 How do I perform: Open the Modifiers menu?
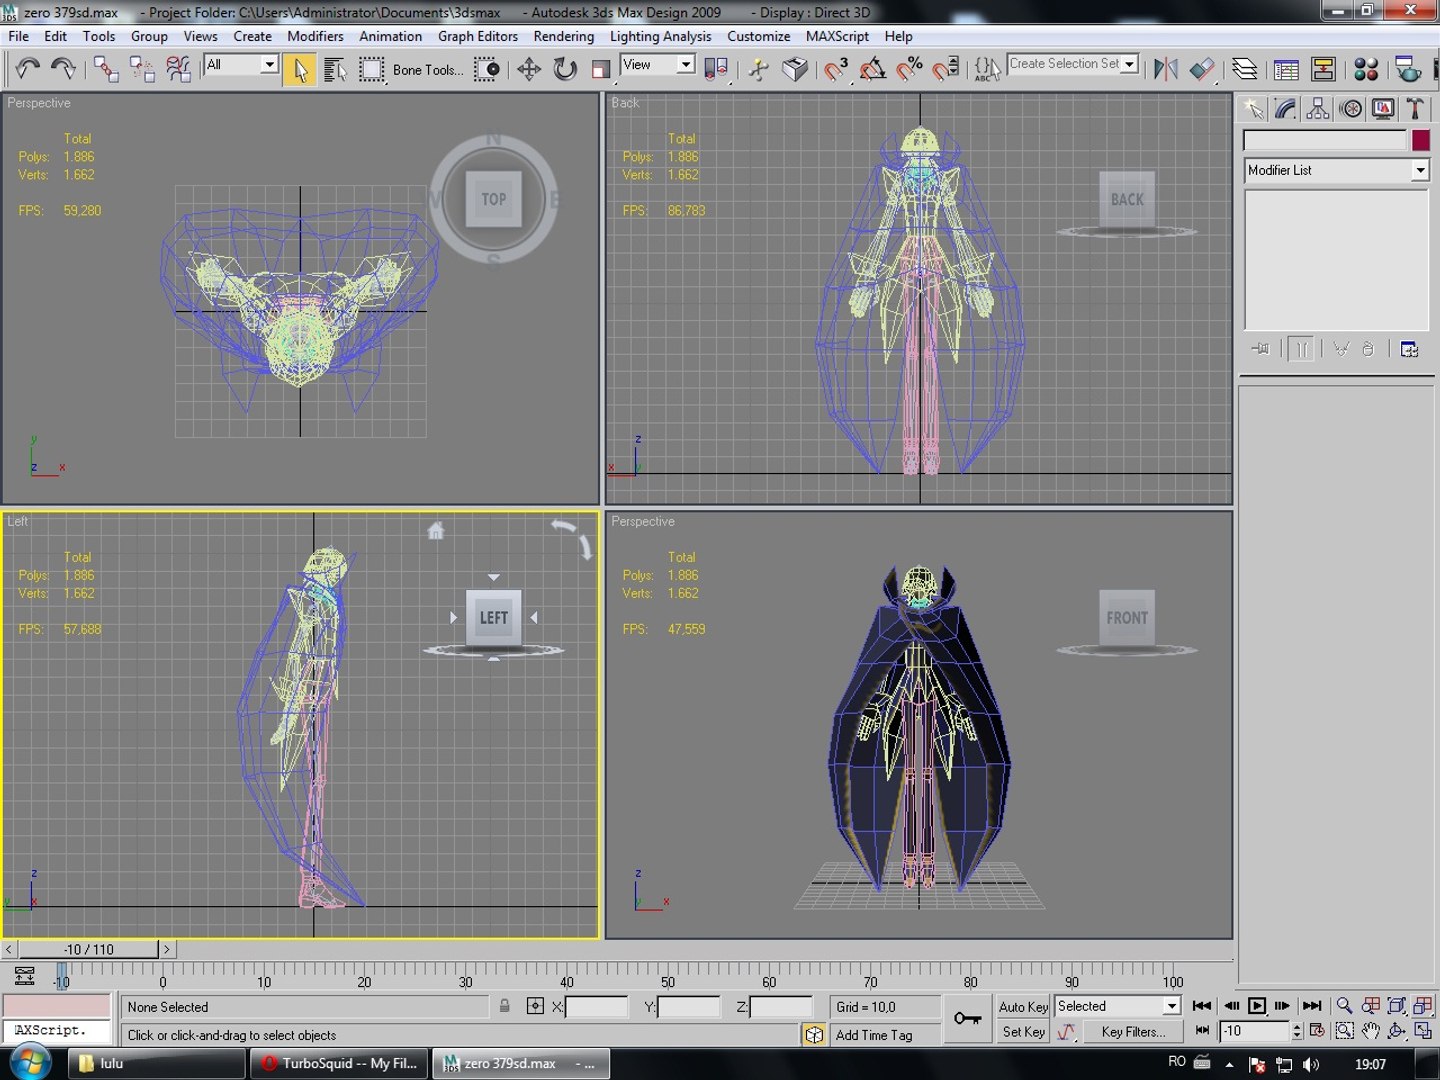tap(315, 36)
